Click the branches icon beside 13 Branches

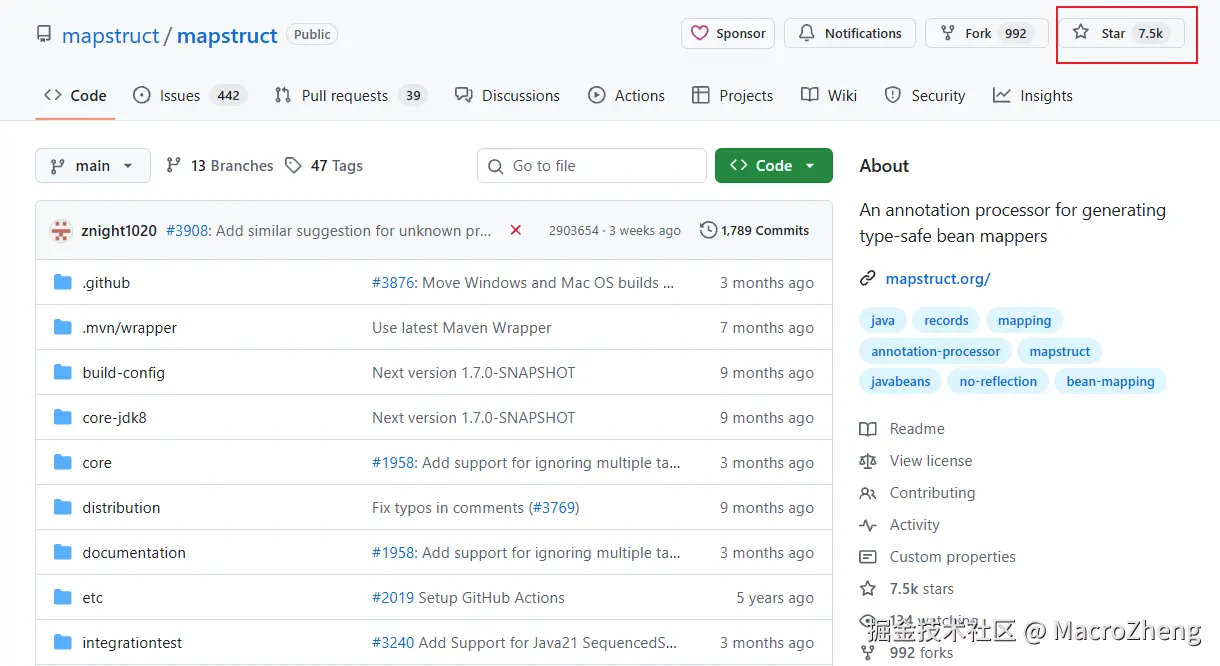(x=174, y=166)
